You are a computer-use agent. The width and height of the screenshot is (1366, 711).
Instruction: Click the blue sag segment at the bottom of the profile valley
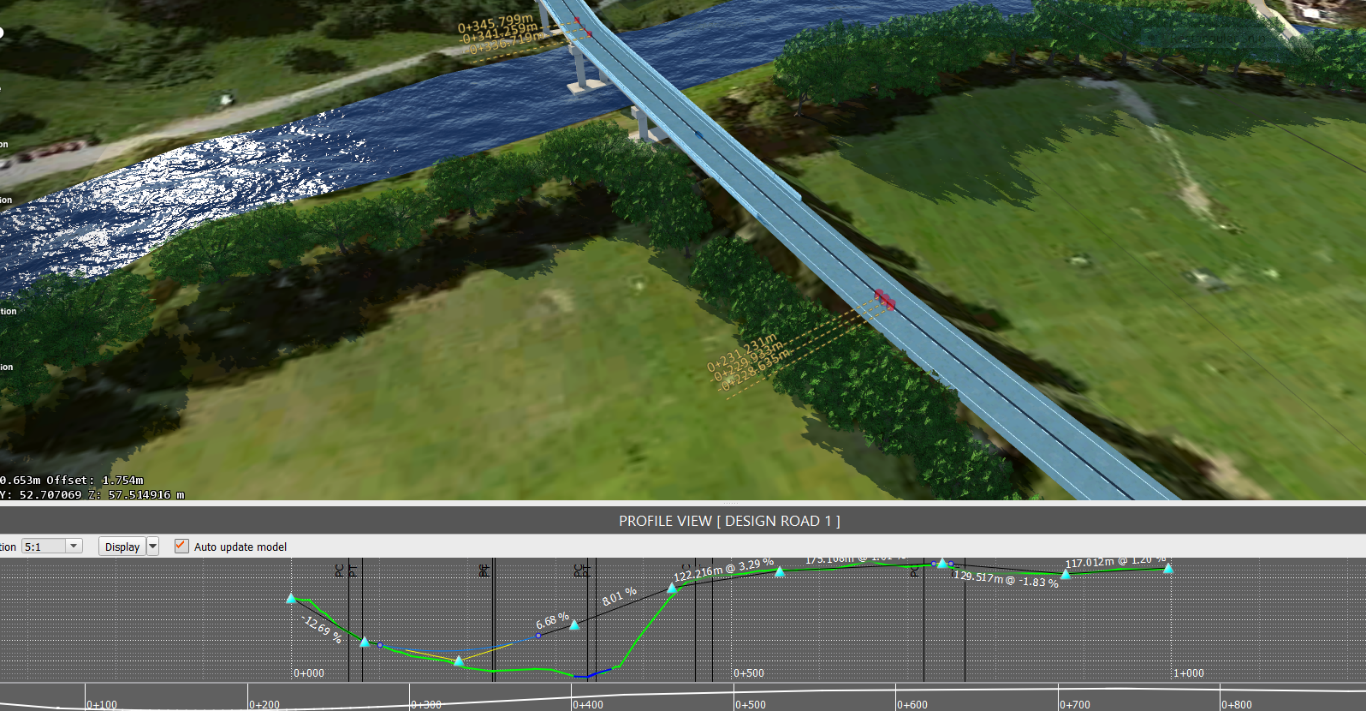592,674
